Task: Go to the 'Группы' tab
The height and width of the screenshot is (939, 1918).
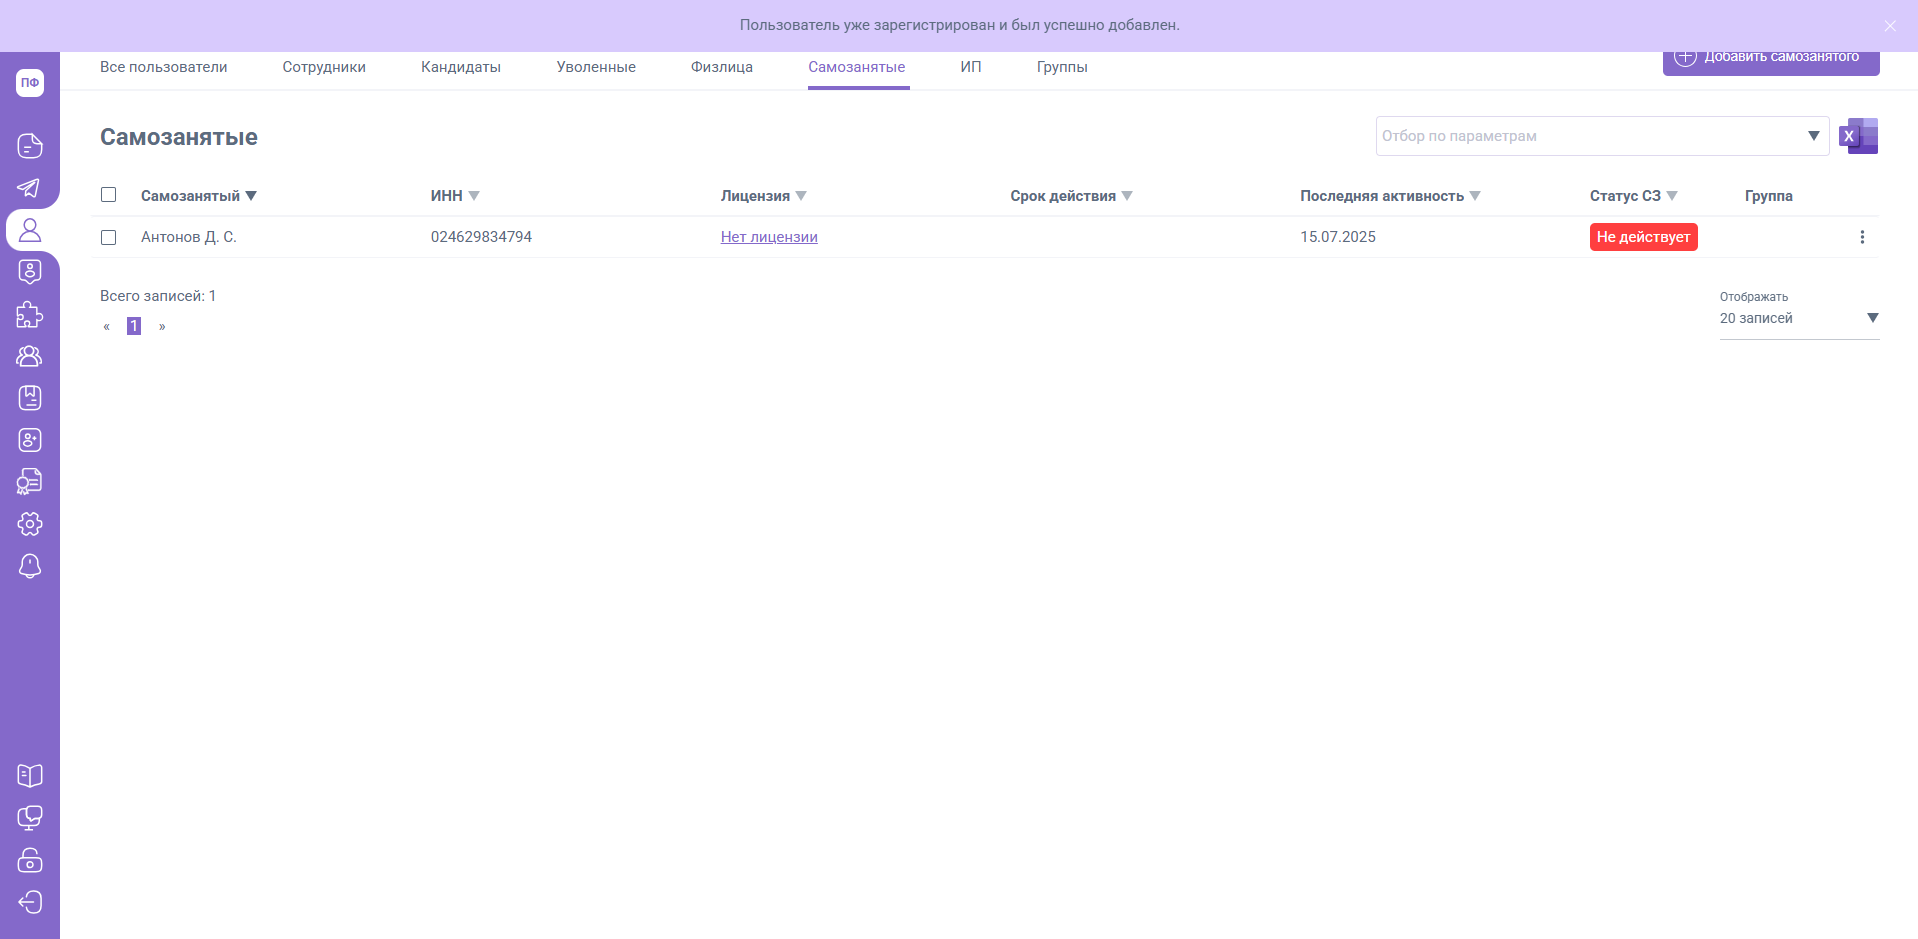Action: point(1062,67)
